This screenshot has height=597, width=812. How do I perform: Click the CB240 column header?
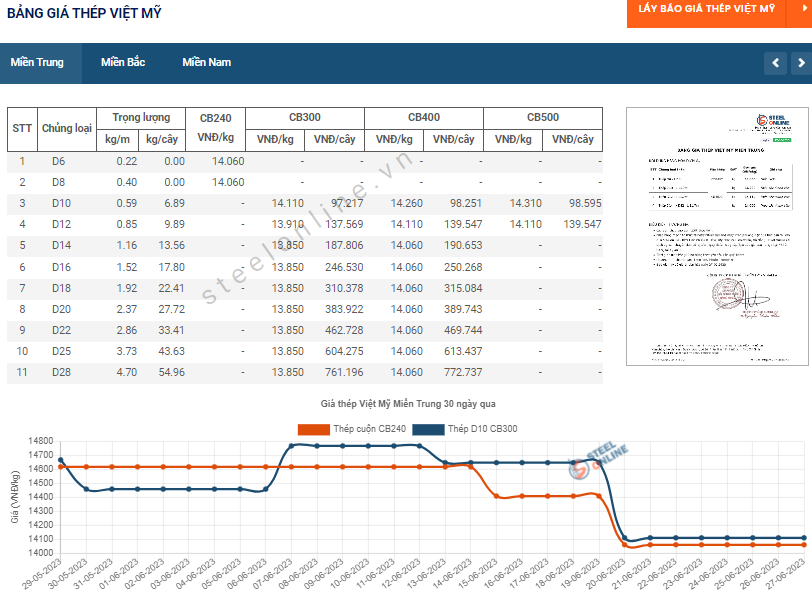coord(215,118)
